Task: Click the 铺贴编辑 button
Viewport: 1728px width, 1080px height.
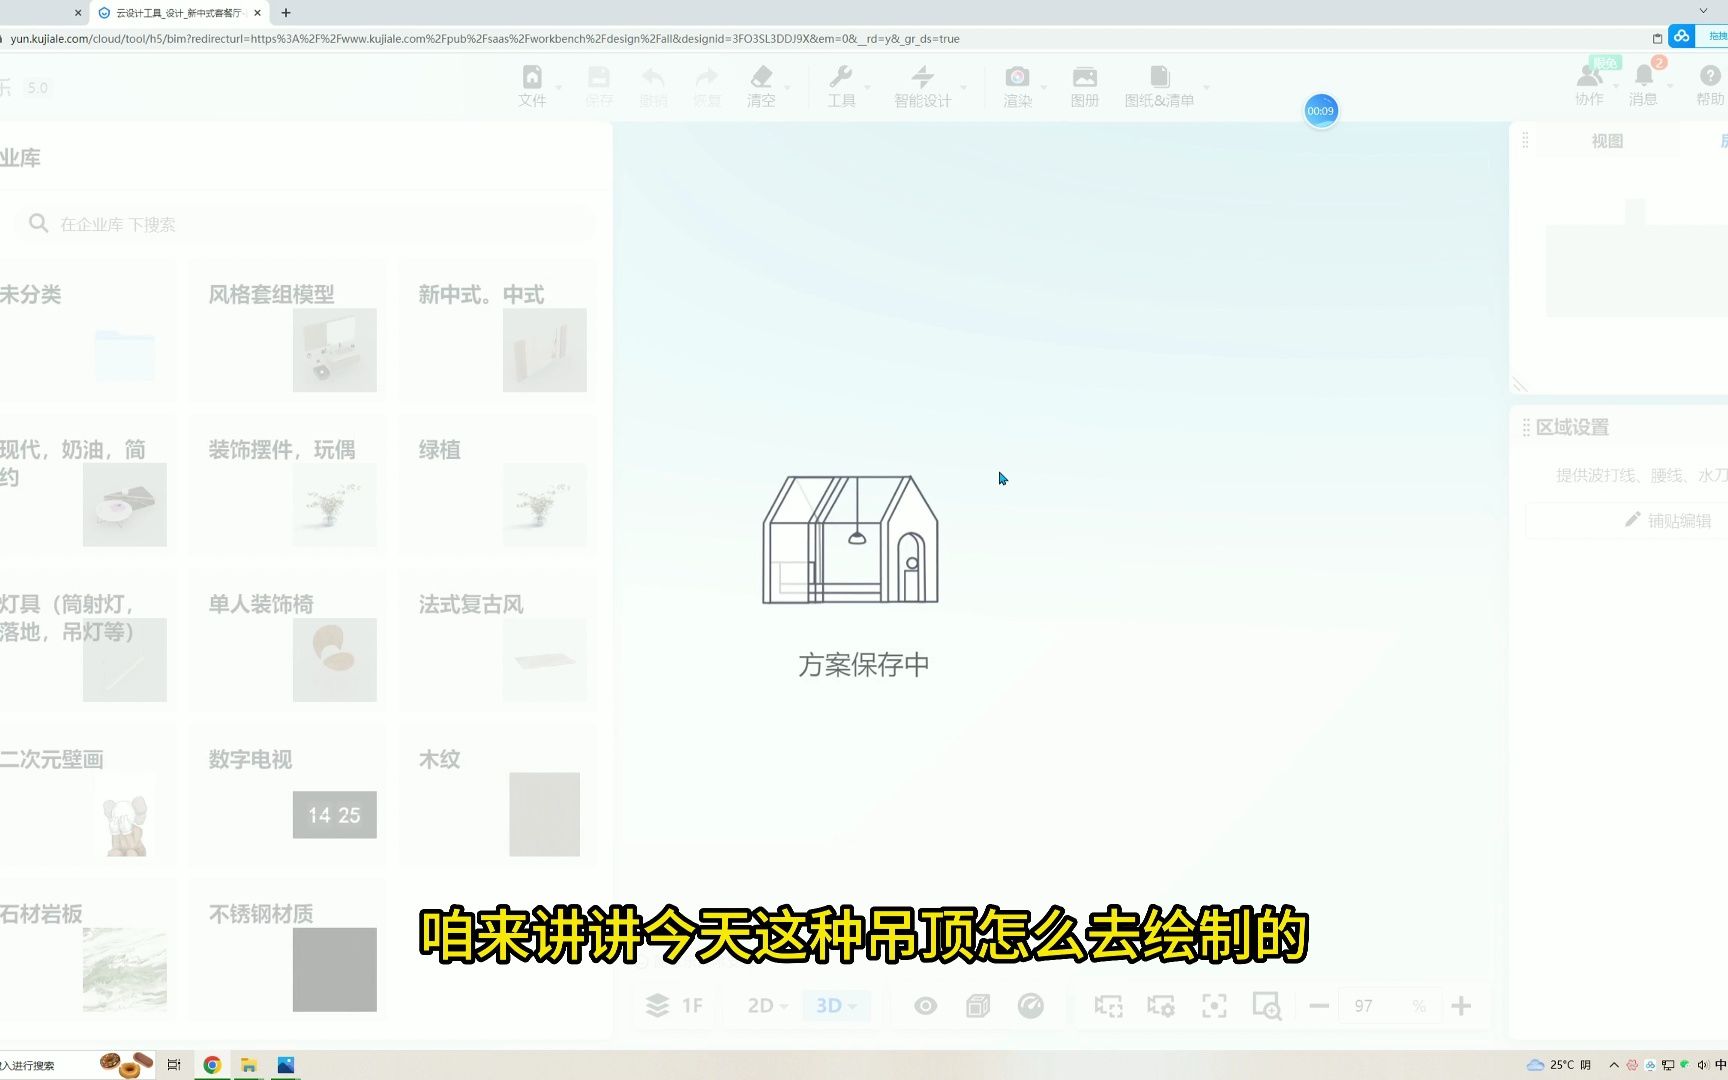Action: tap(1666, 520)
